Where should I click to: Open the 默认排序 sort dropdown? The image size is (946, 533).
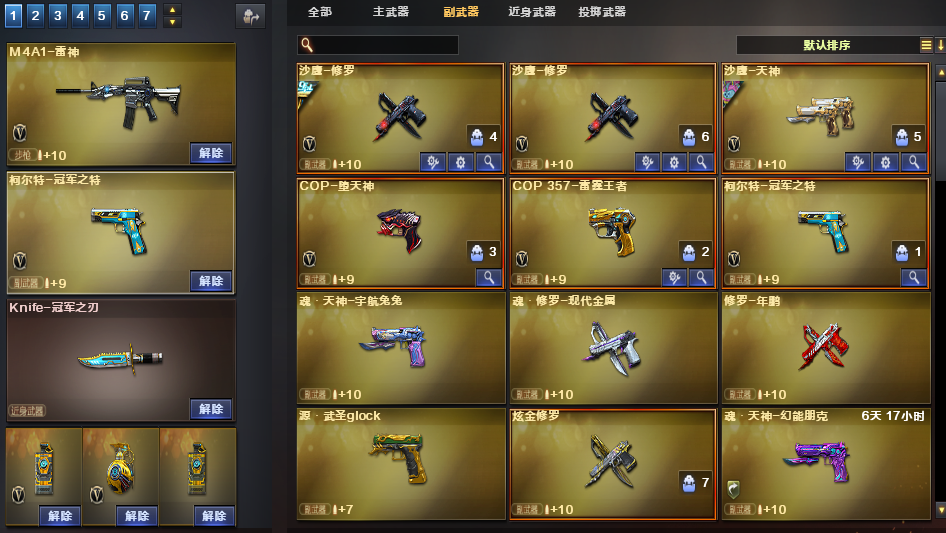[x=827, y=45]
